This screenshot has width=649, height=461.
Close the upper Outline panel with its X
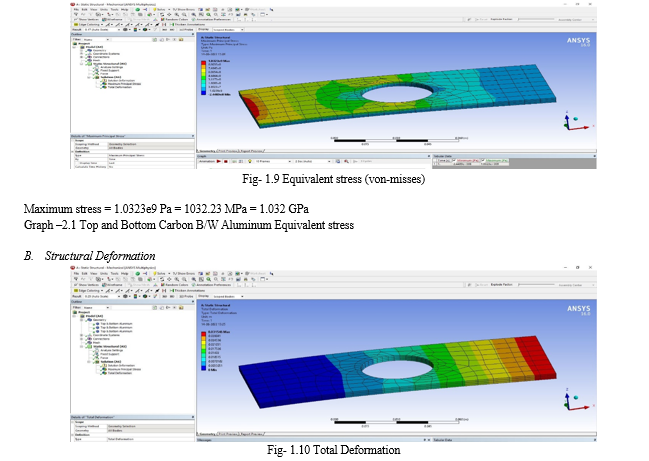tap(193, 34)
